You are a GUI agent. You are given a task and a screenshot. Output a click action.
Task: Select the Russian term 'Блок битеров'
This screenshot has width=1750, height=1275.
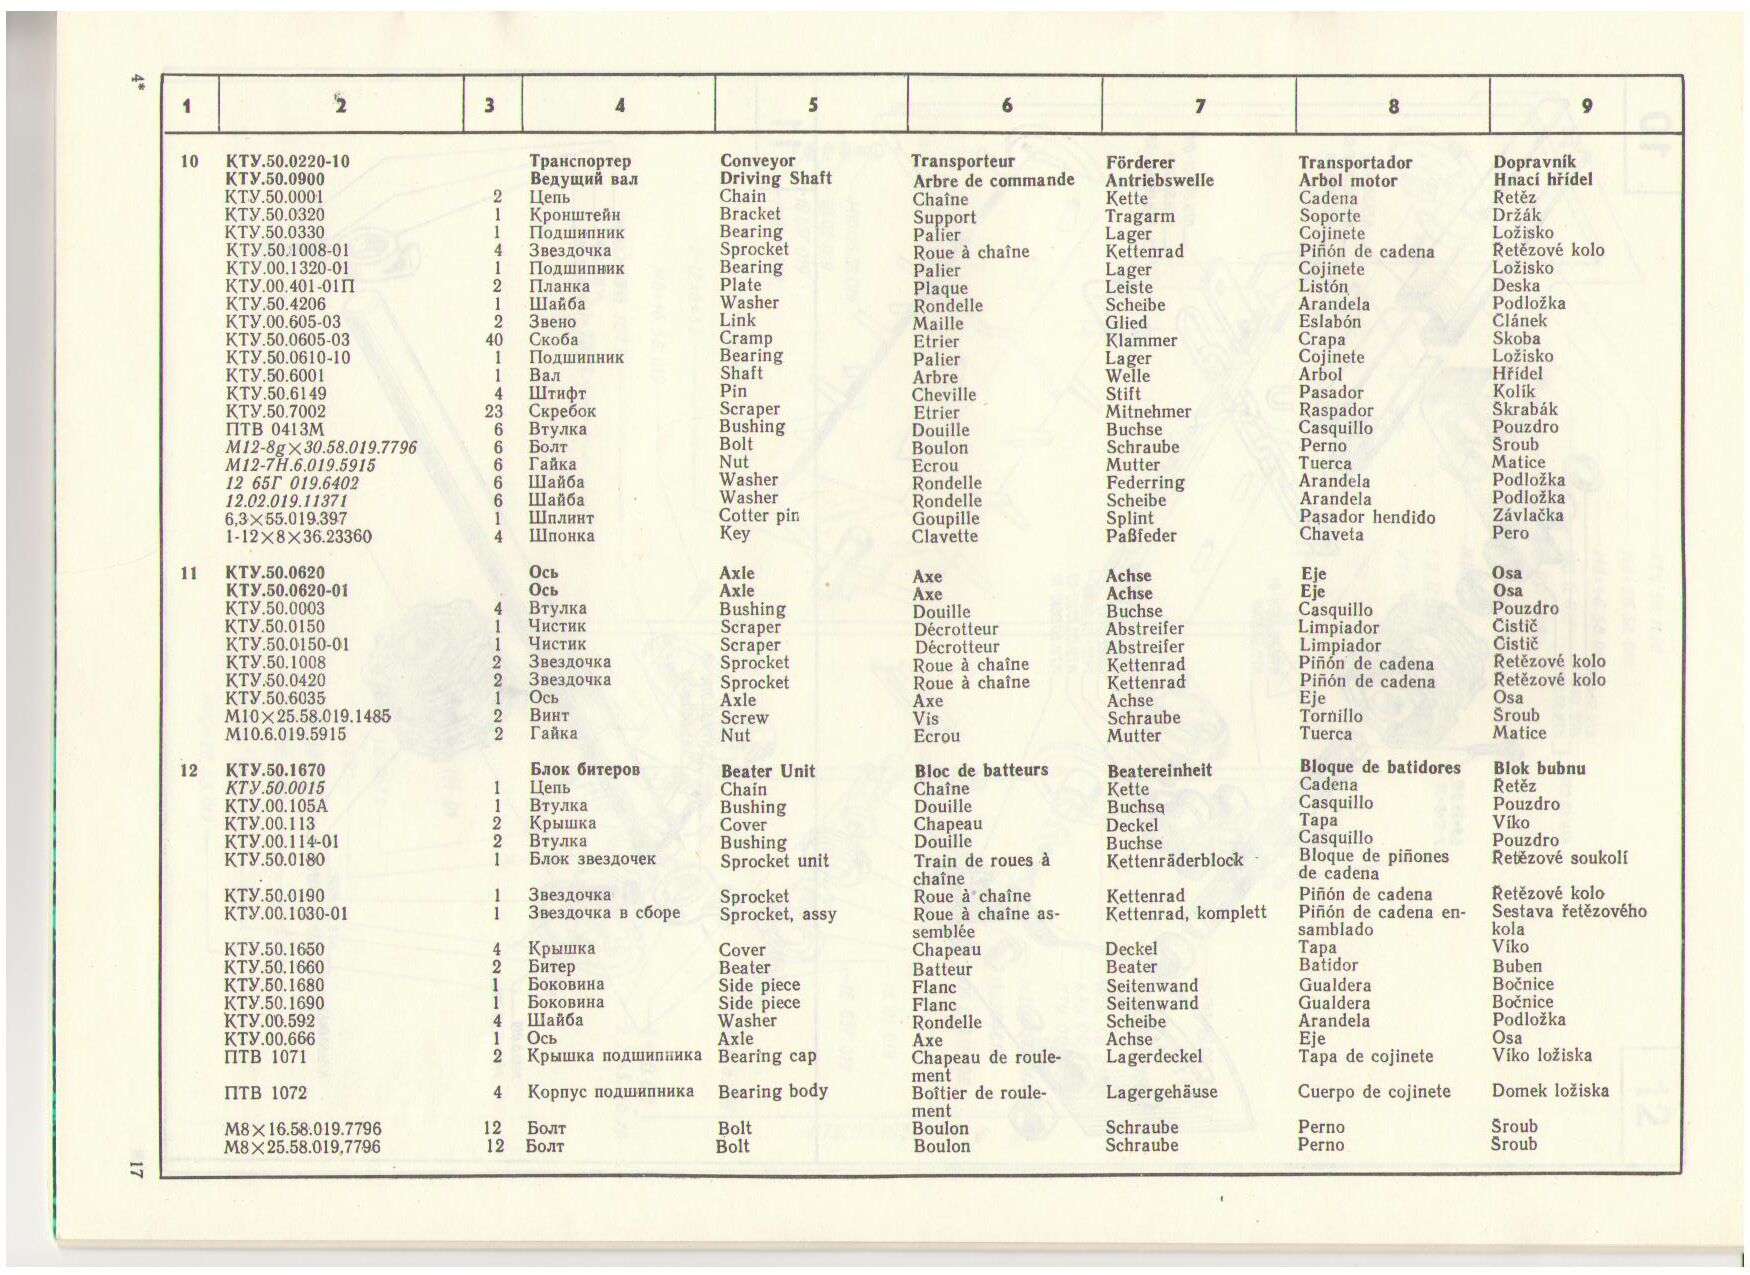tap(584, 770)
